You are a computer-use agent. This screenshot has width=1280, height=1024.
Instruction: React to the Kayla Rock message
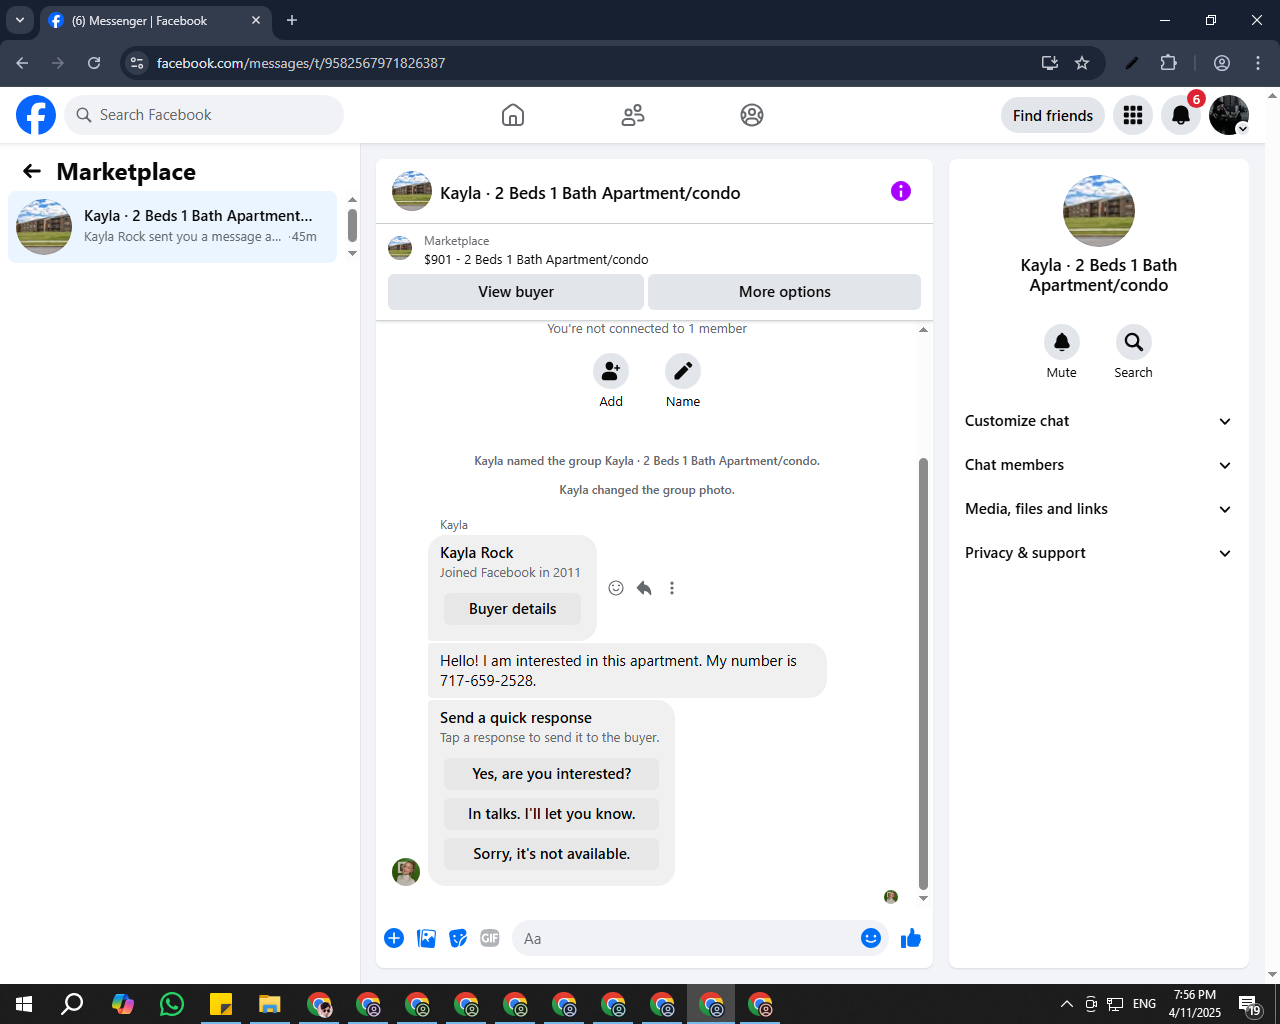pos(616,588)
